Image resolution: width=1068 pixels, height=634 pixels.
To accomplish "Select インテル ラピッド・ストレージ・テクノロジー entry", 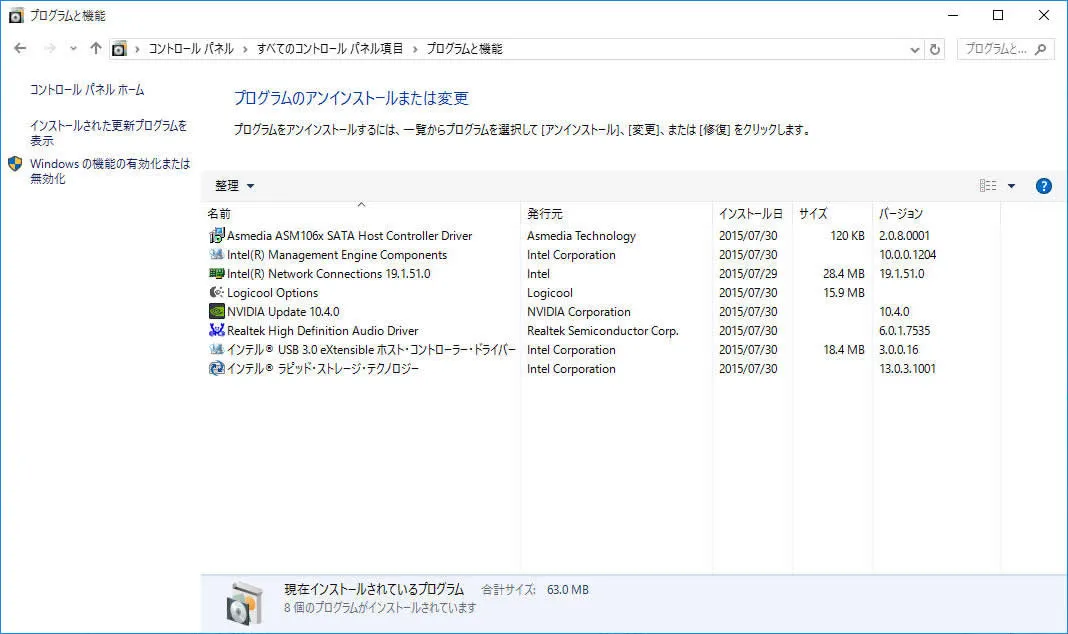I will 323,368.
